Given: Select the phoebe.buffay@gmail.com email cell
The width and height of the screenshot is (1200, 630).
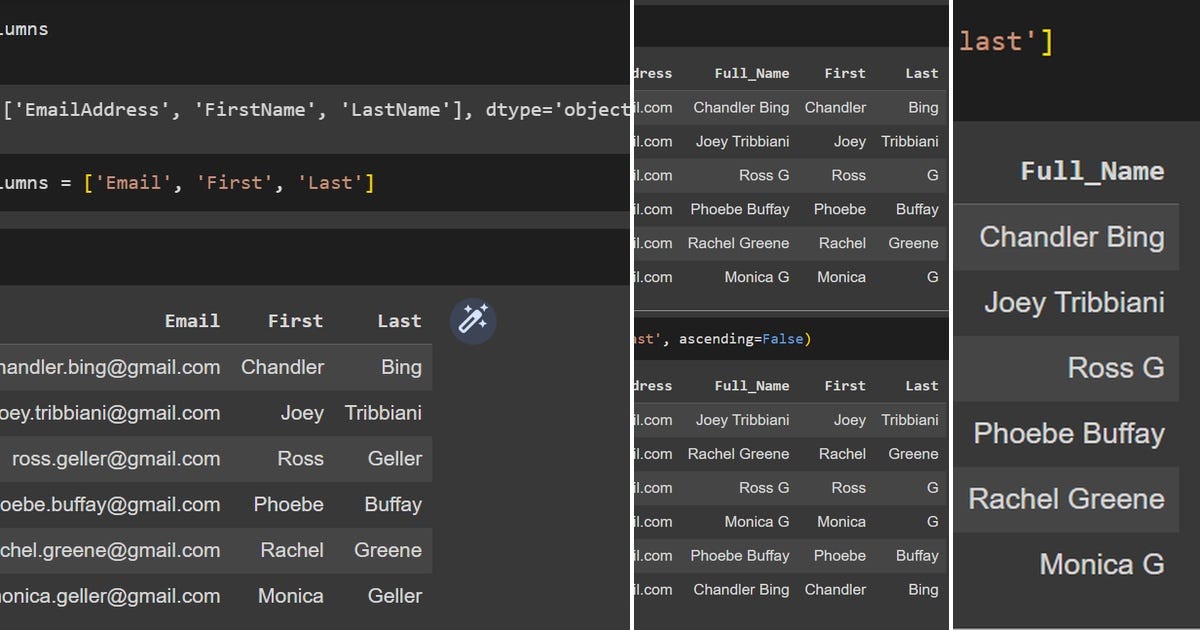Looking at the screenshot, I should [110, 505].
